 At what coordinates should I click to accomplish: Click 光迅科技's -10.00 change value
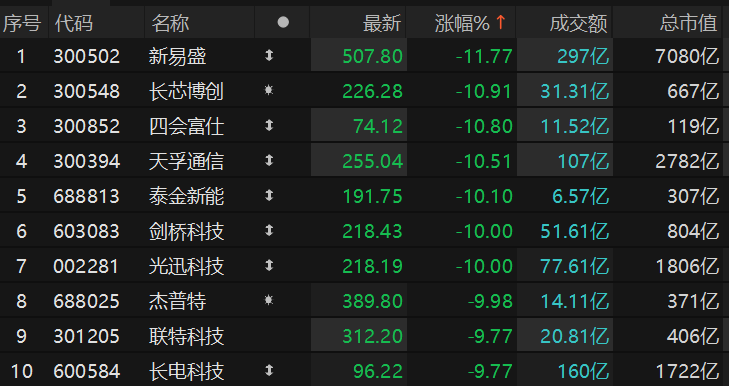(x=484, y=266)
